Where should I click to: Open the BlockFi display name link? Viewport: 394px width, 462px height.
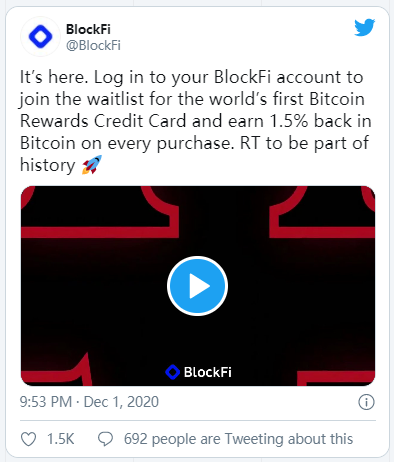click(x=88, y=29)
